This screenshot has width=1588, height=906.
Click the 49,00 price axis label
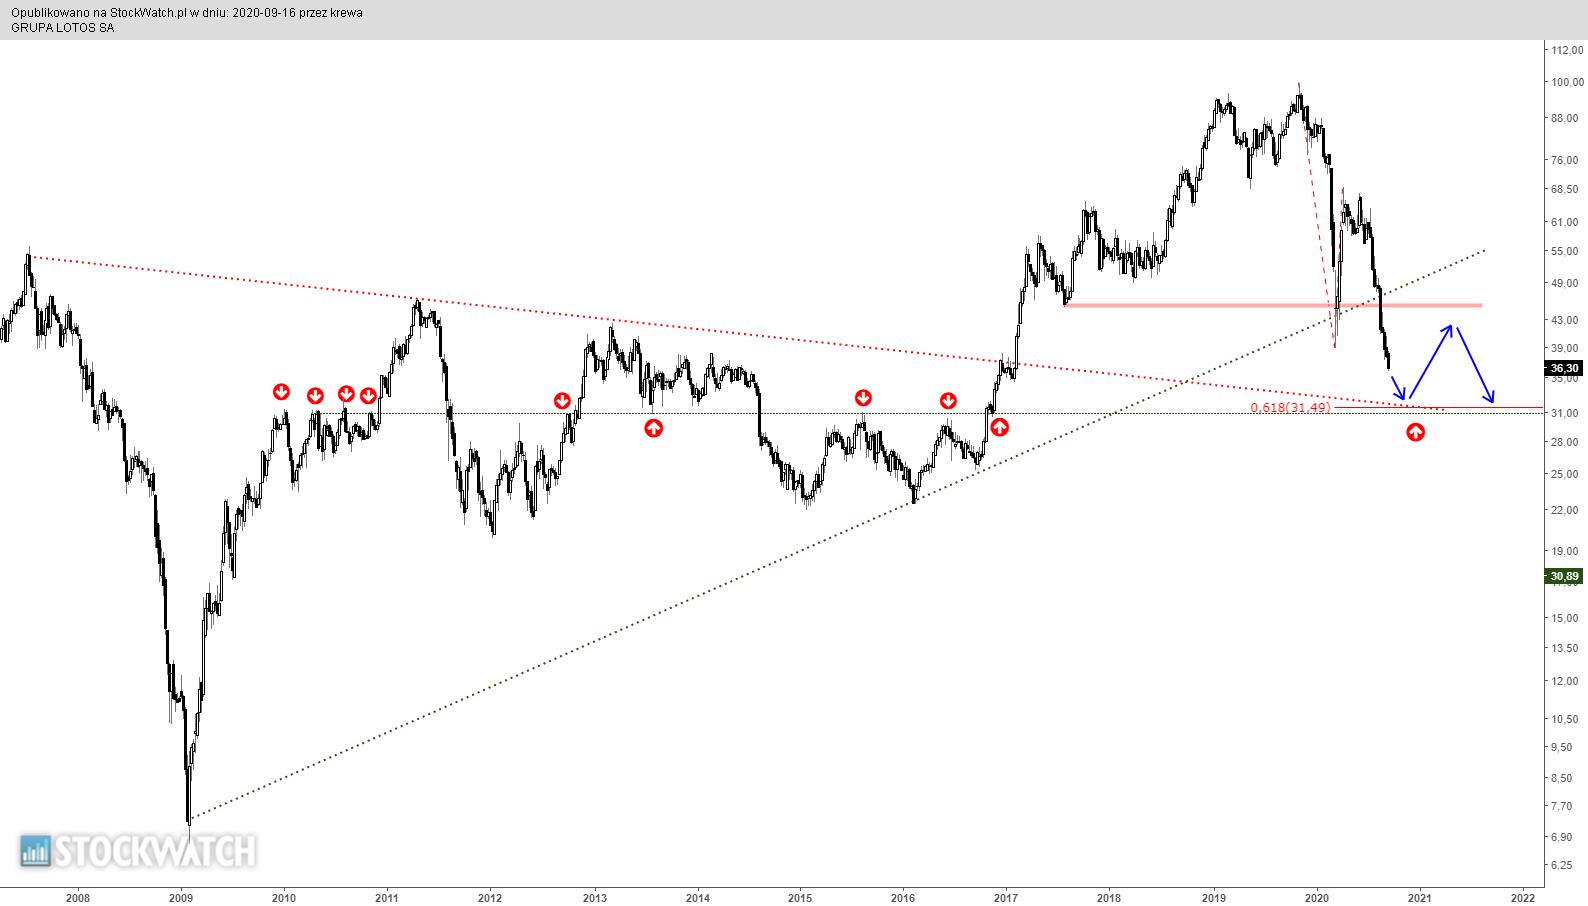1564,284
